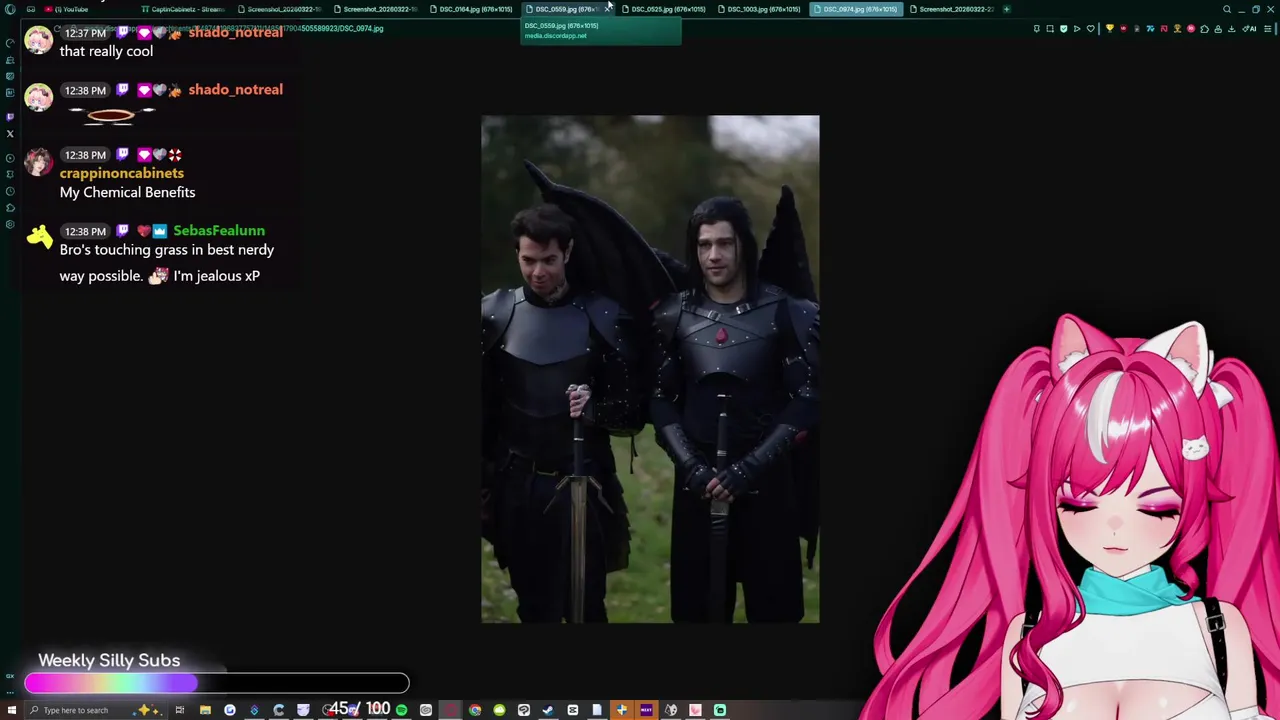Open Task View on taskbar

(180, 710)
